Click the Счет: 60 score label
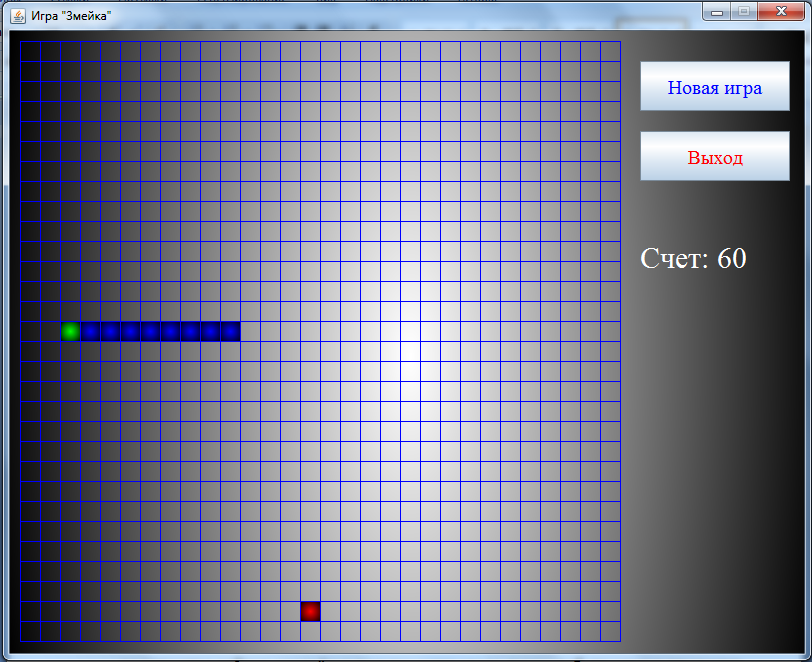The image size is (812, 662). pos(693,258)
